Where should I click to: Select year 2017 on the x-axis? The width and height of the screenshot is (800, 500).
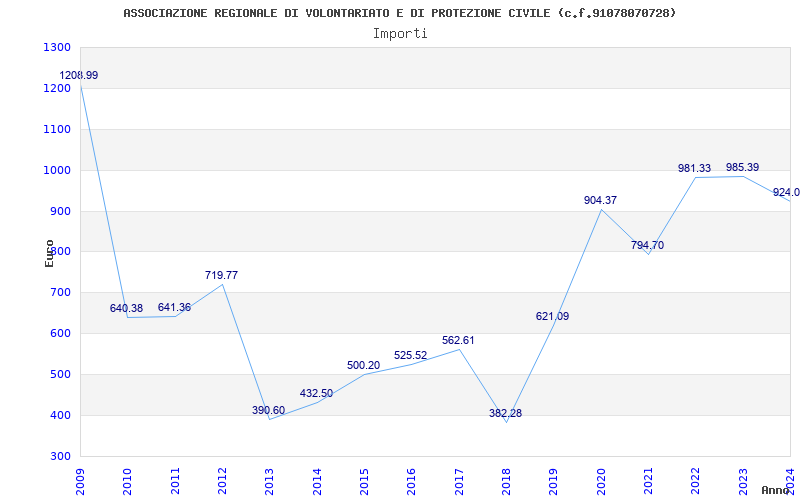[x=459, y=482]
